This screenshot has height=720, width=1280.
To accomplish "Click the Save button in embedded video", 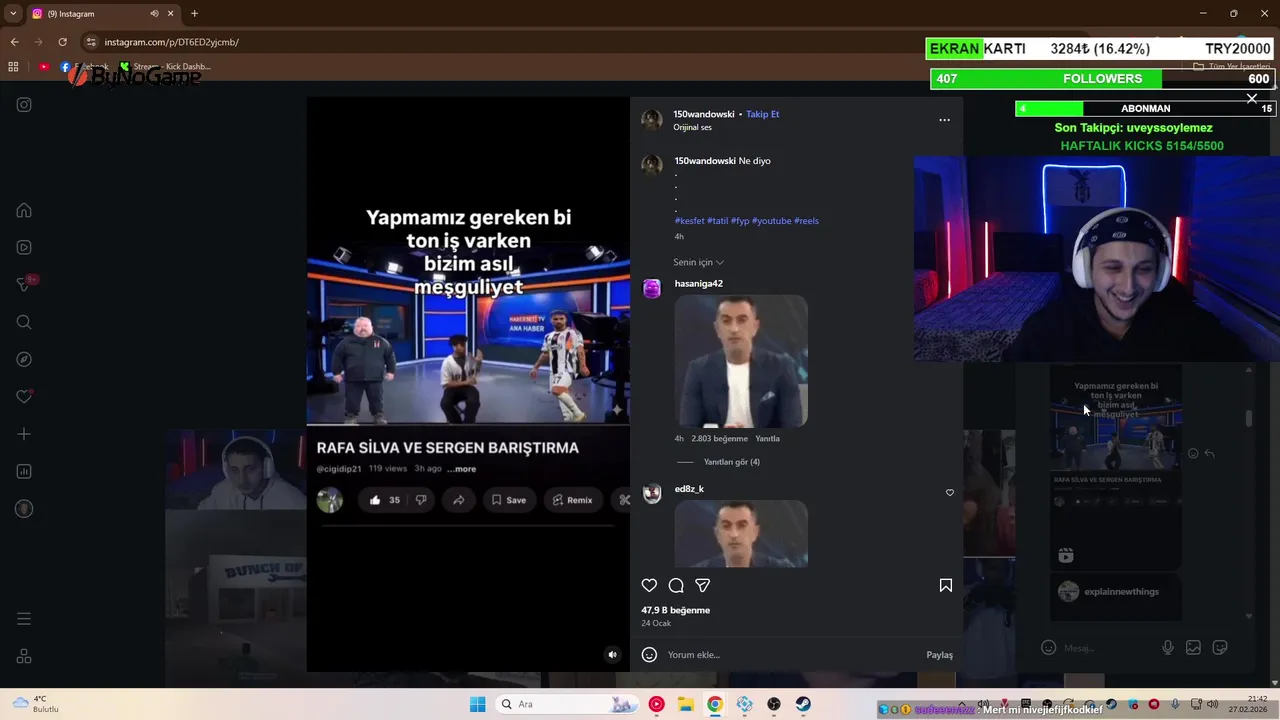I will 508,500.
